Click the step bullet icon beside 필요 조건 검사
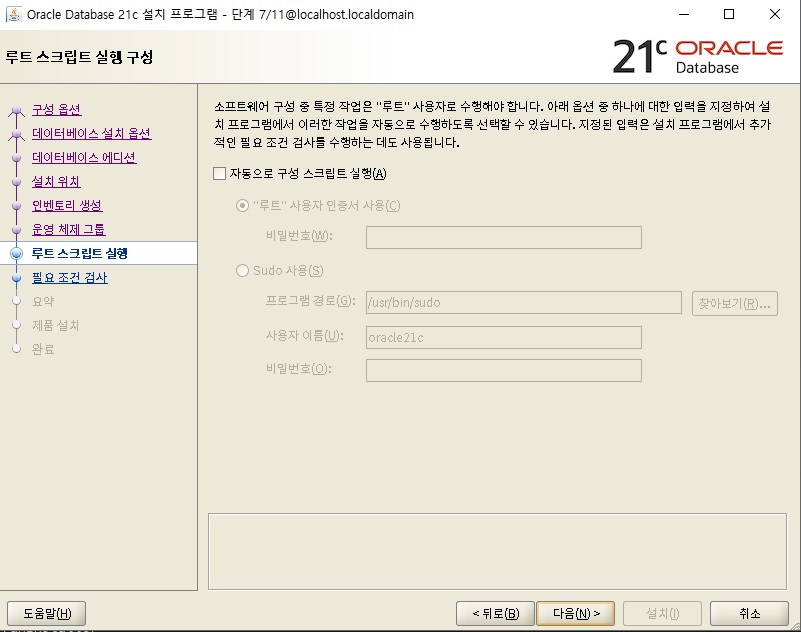The height and width of the screenshot is (632, 801). click(x=16, y=277)
